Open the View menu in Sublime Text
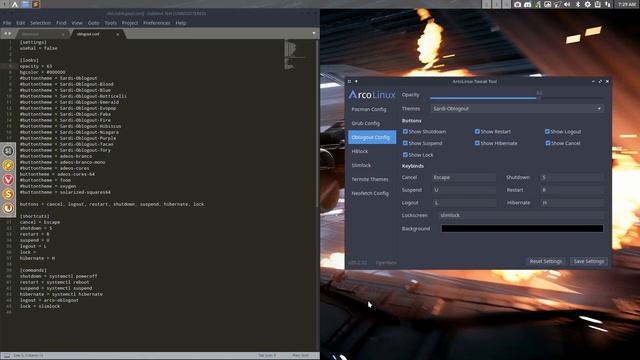 (x=77, y=23)
